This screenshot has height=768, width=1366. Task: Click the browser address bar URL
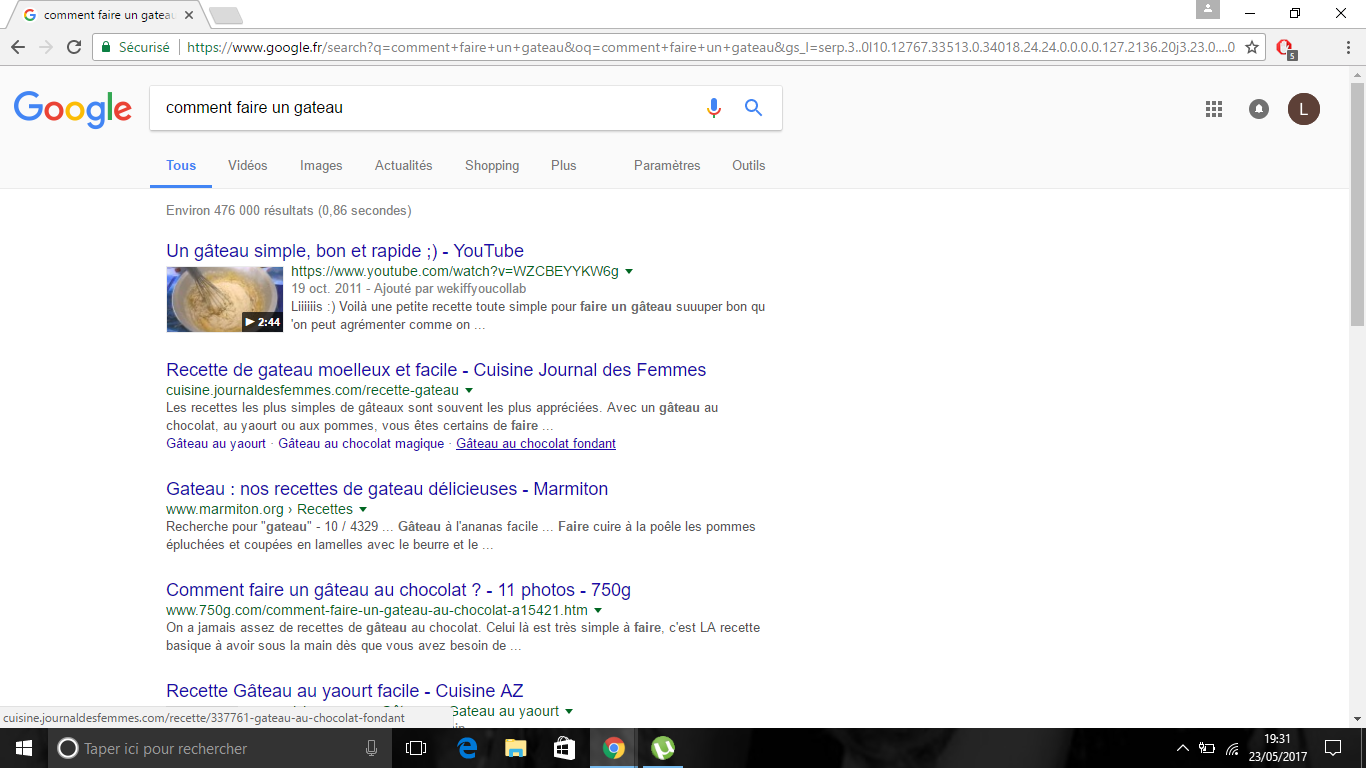click(x=710, y=47)
